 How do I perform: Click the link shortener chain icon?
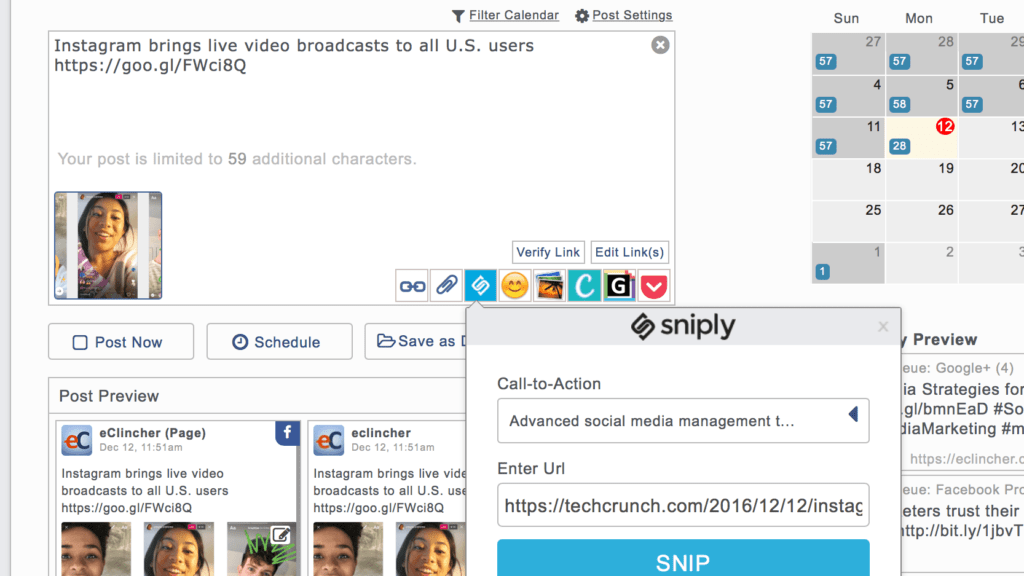[x=412, y=286]
